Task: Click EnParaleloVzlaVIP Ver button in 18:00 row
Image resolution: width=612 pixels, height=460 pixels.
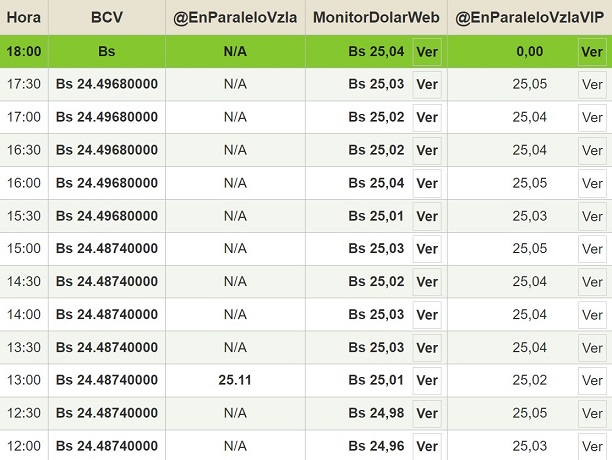Action: coord(592,52)
